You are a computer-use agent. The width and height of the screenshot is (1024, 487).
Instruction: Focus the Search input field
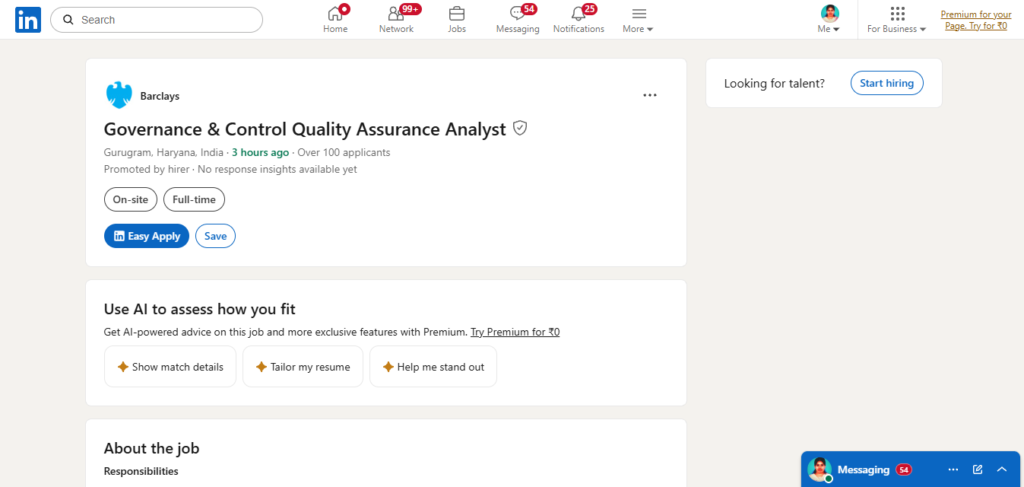(x=157, y=20)
